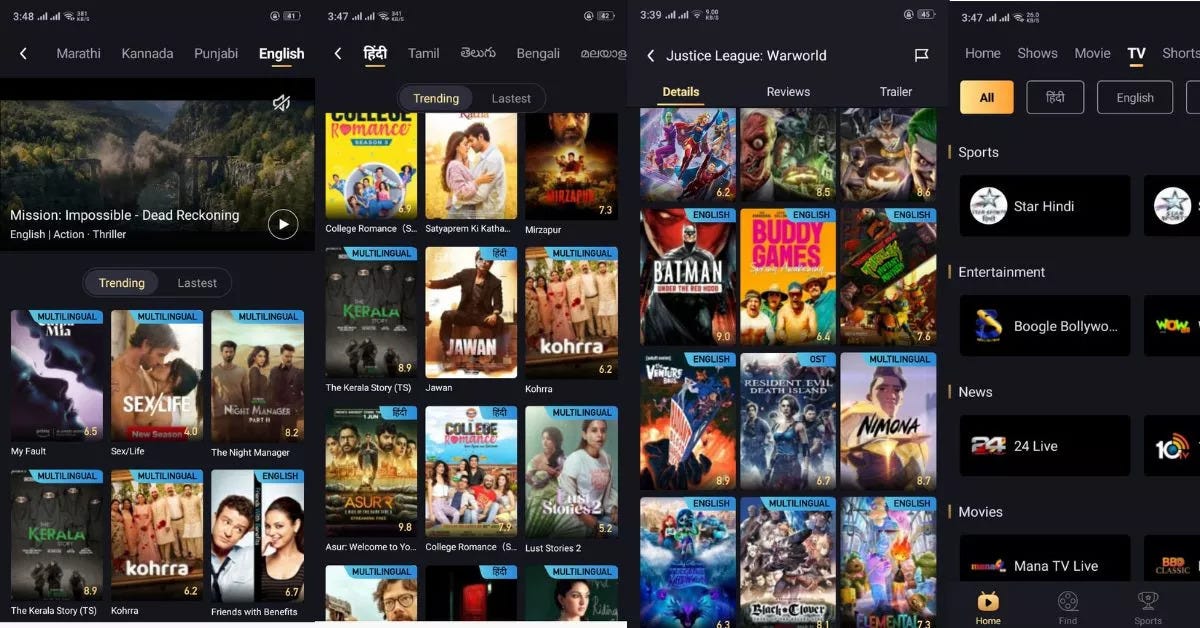This screenshot has width=1200, height=628.
Task: Open the Mana TV Live channel
Action: tap(1045, 558)
